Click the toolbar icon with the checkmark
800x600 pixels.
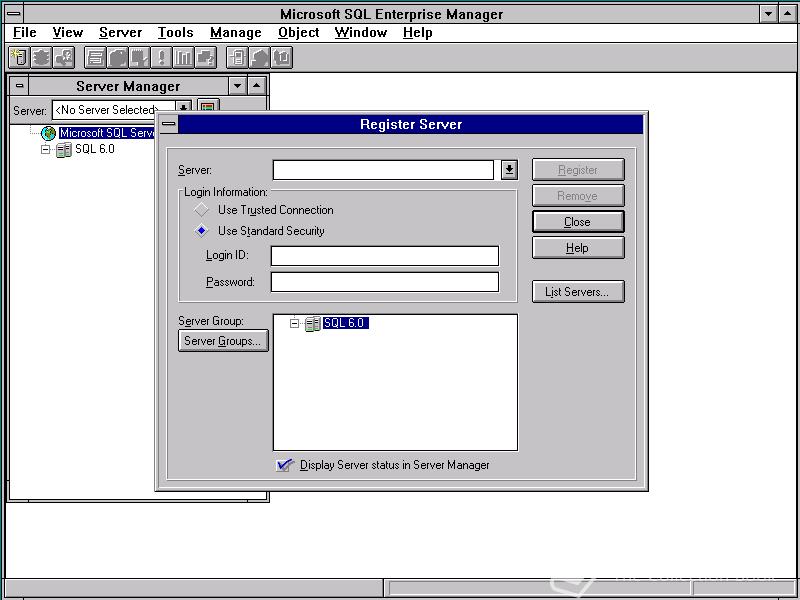coord(139,57)
